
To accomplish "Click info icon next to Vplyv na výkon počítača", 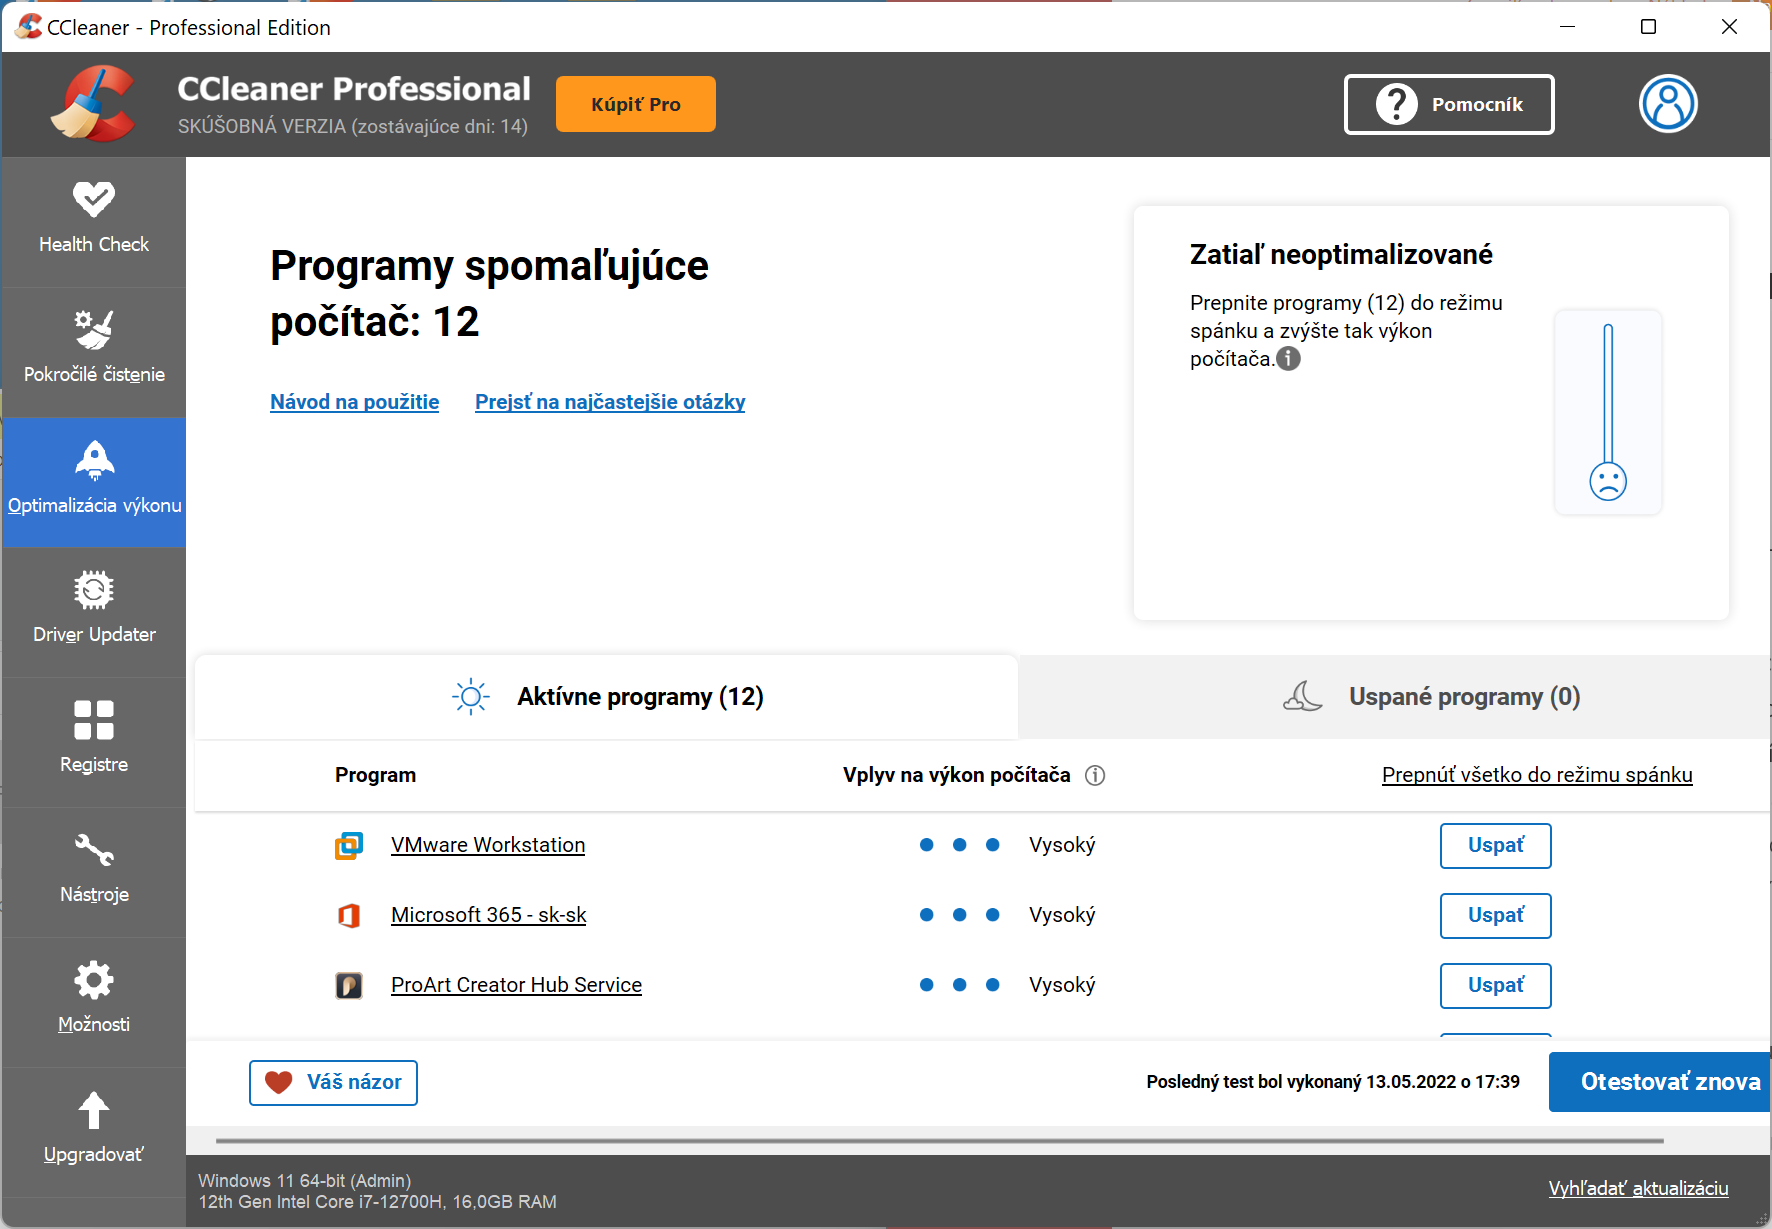I will tap(1095, 776).
